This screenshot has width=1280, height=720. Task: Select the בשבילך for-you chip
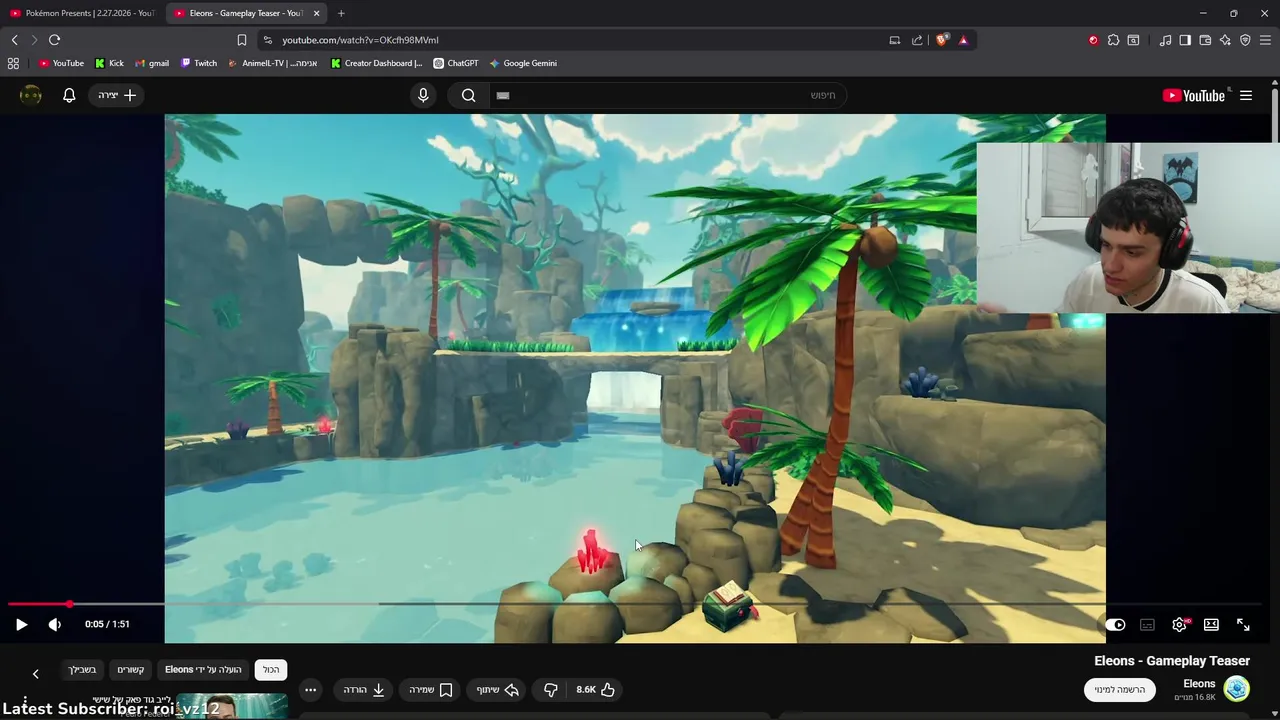tap(82, 669)
